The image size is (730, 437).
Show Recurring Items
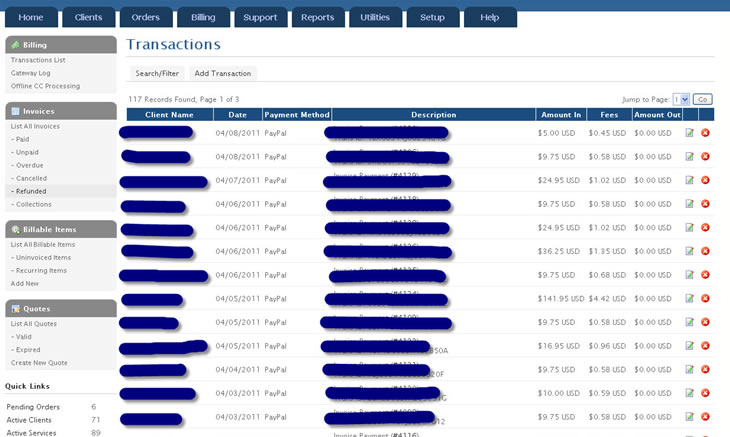pyautogui.click(x=39, y=270)
